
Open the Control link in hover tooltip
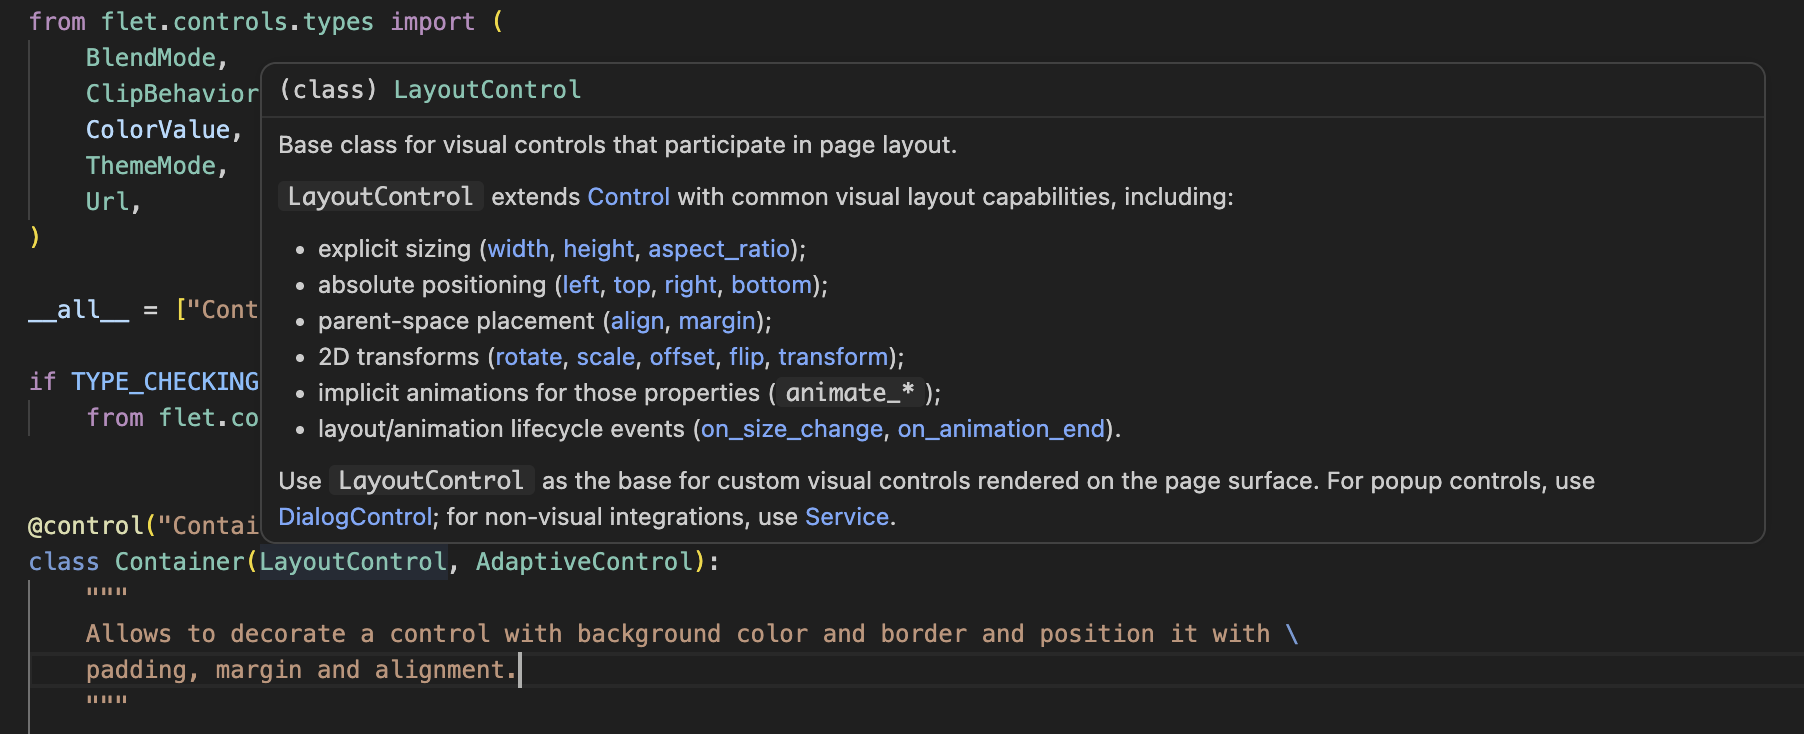(x=628, y=197)
